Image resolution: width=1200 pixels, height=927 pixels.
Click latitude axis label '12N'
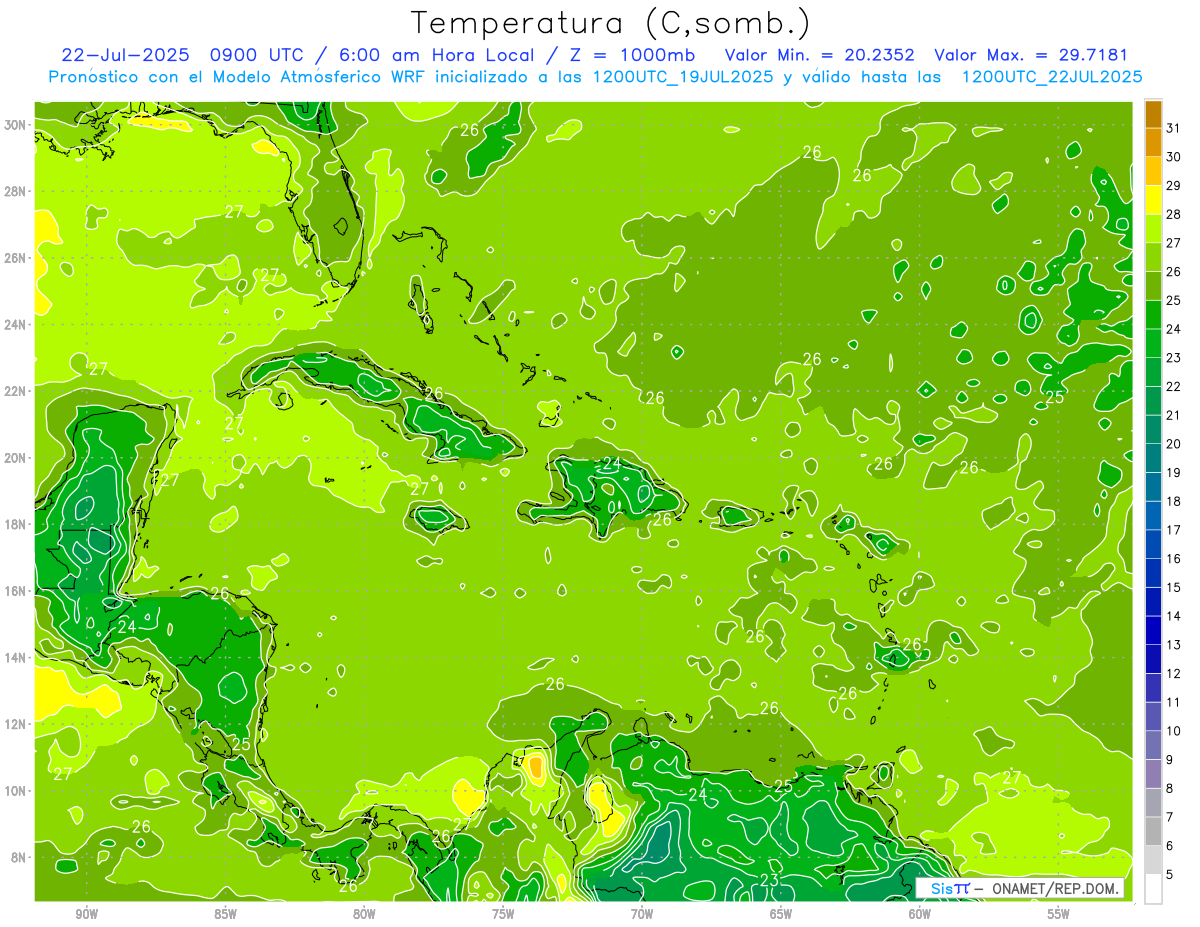[x=15, y=724]
